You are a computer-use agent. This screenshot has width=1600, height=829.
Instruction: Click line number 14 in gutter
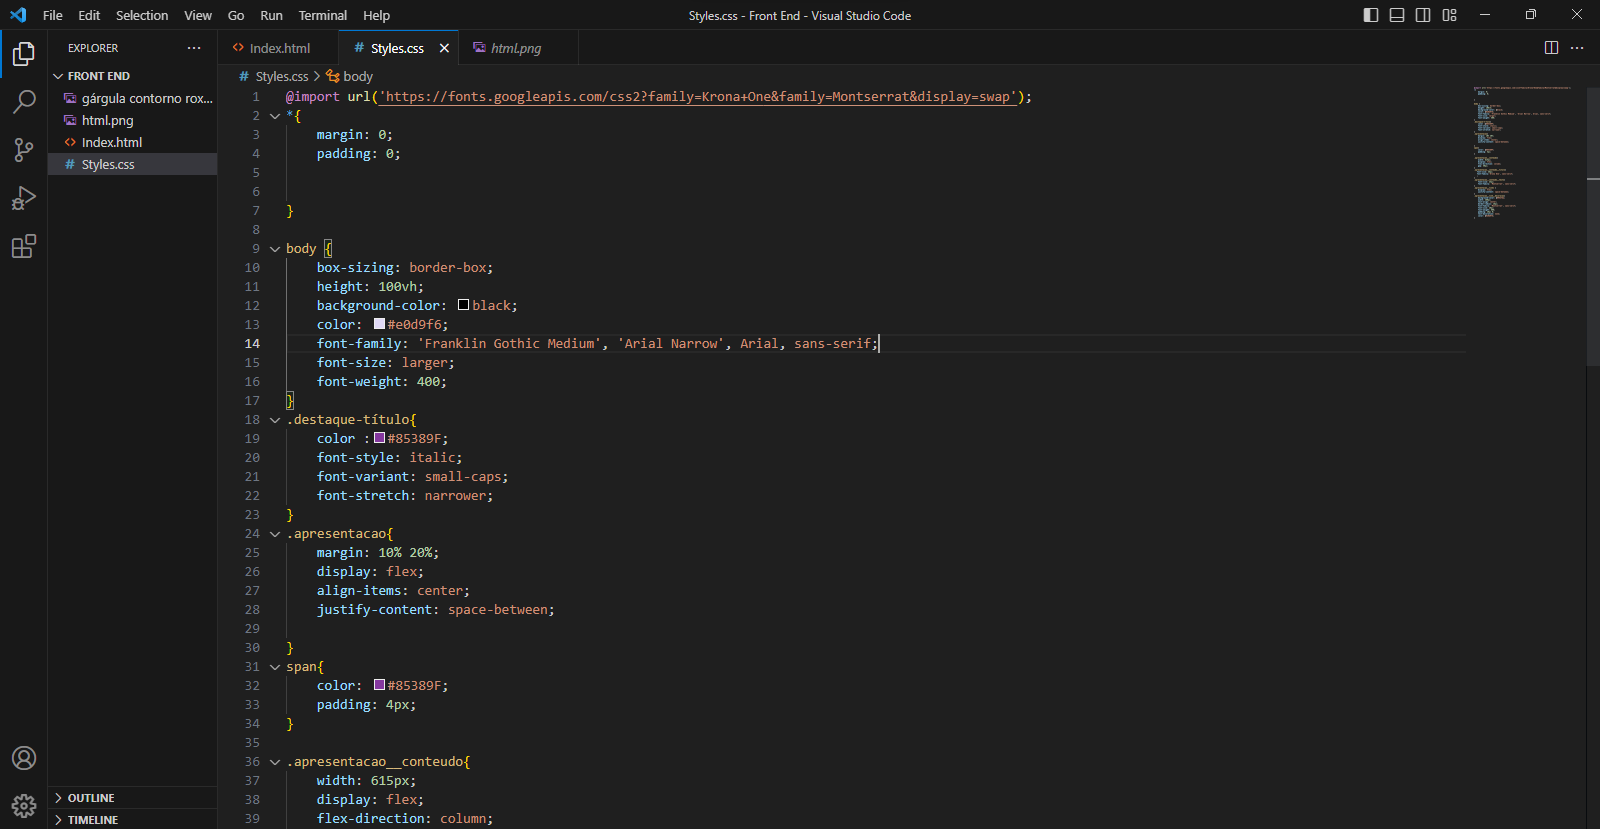[252, 343]
